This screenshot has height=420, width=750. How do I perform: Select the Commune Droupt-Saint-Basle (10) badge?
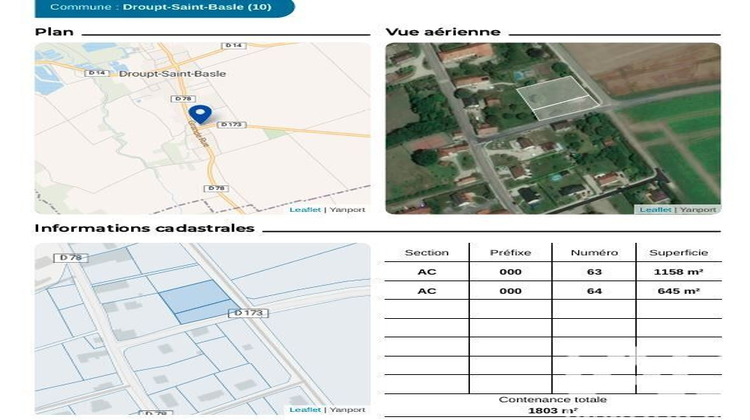(x=165, y=8)
